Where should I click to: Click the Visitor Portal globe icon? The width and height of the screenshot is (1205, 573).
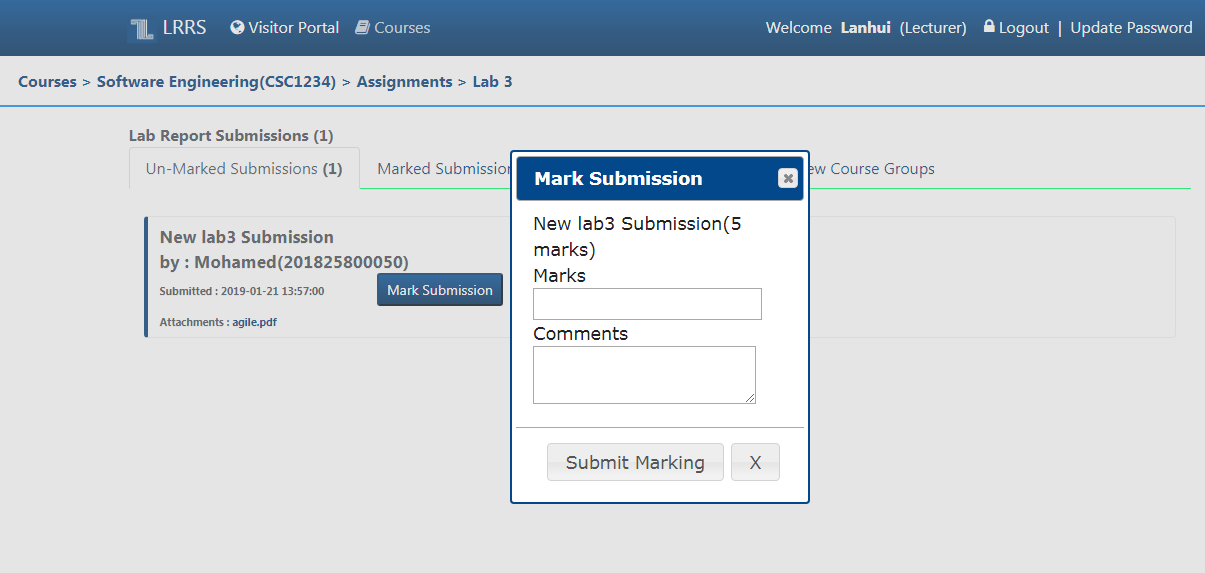pos(237,28)
